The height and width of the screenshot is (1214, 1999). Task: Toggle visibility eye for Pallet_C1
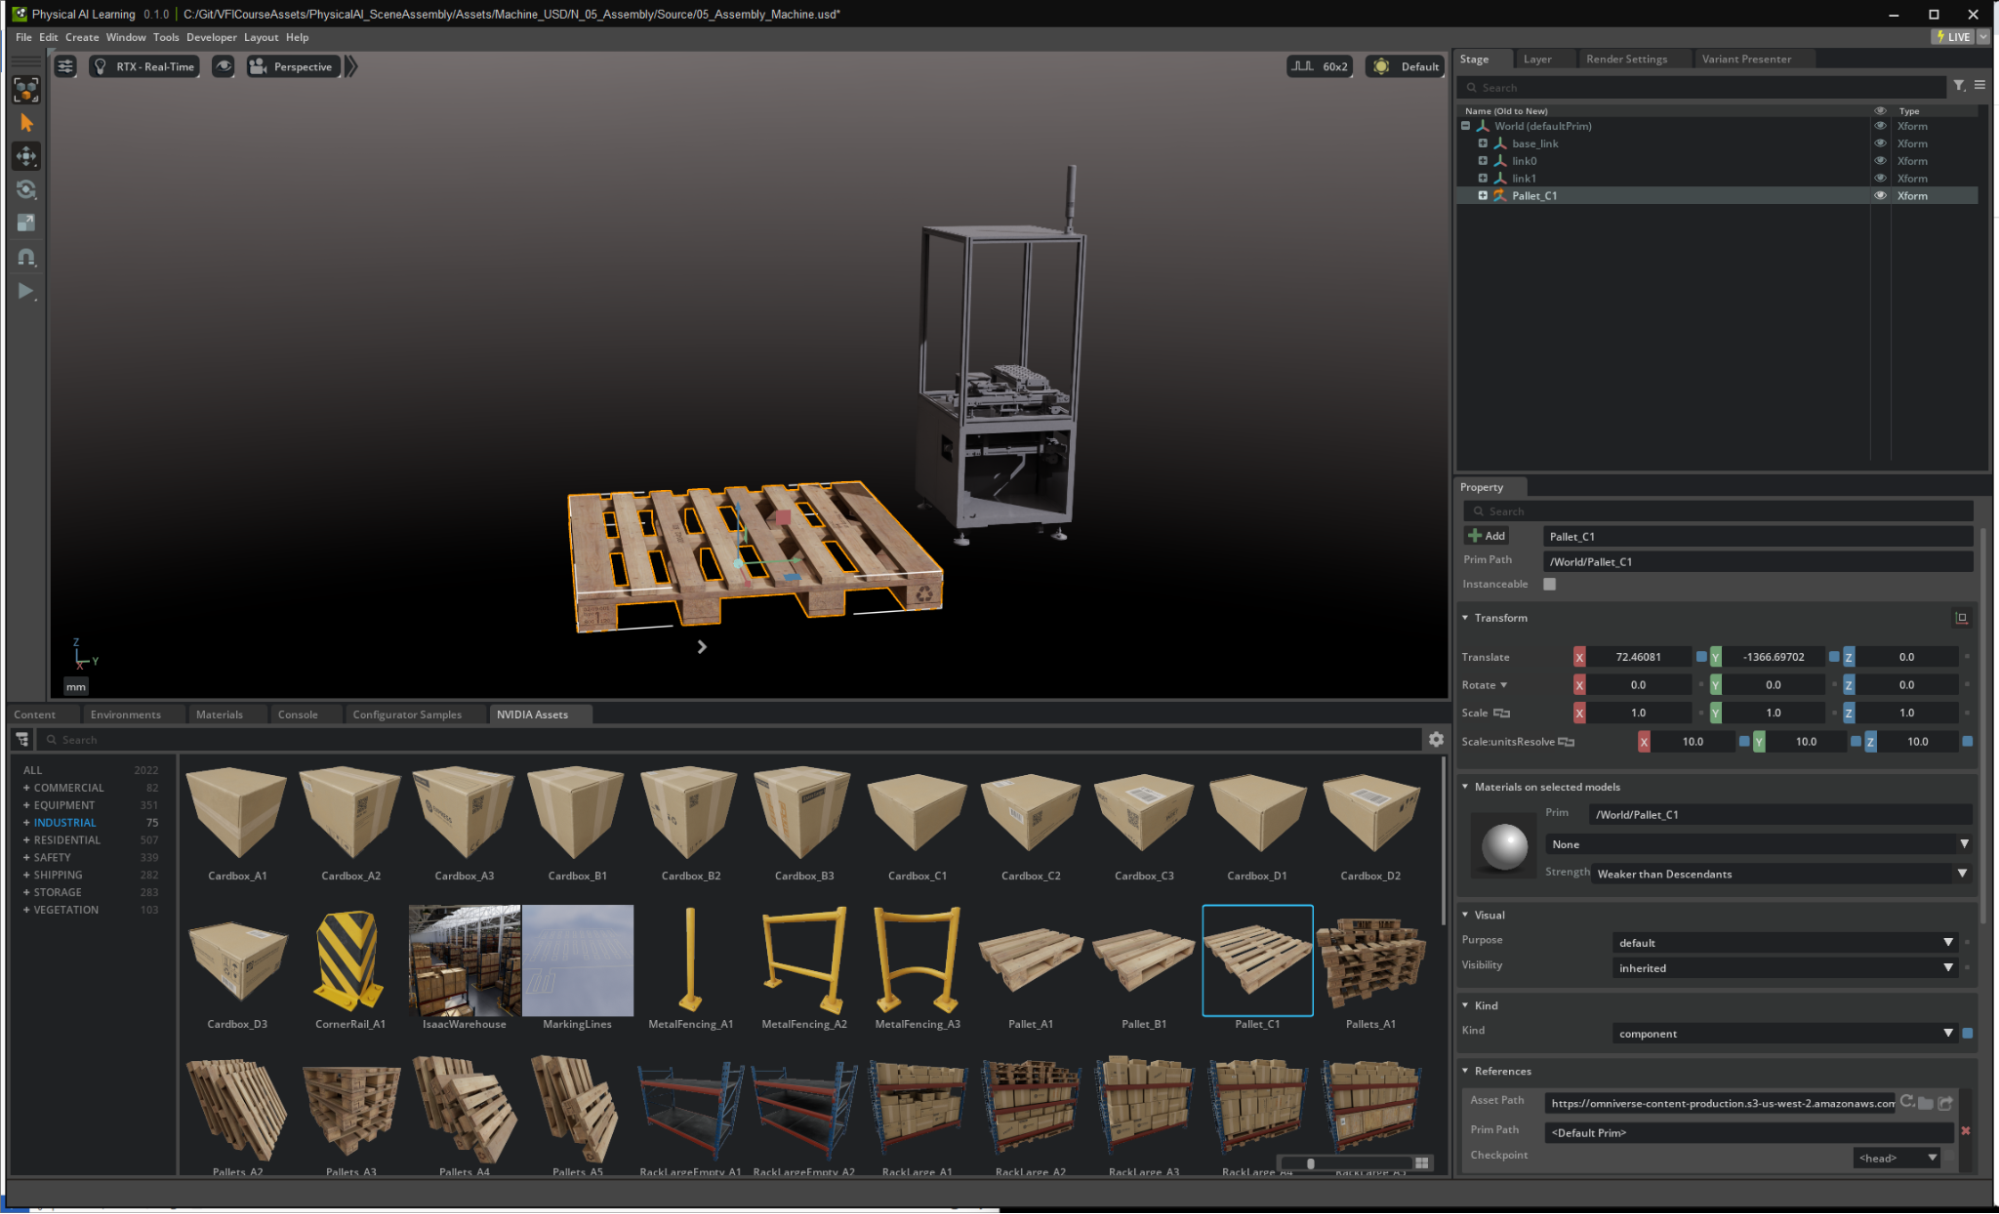[x=1880, y=195]
